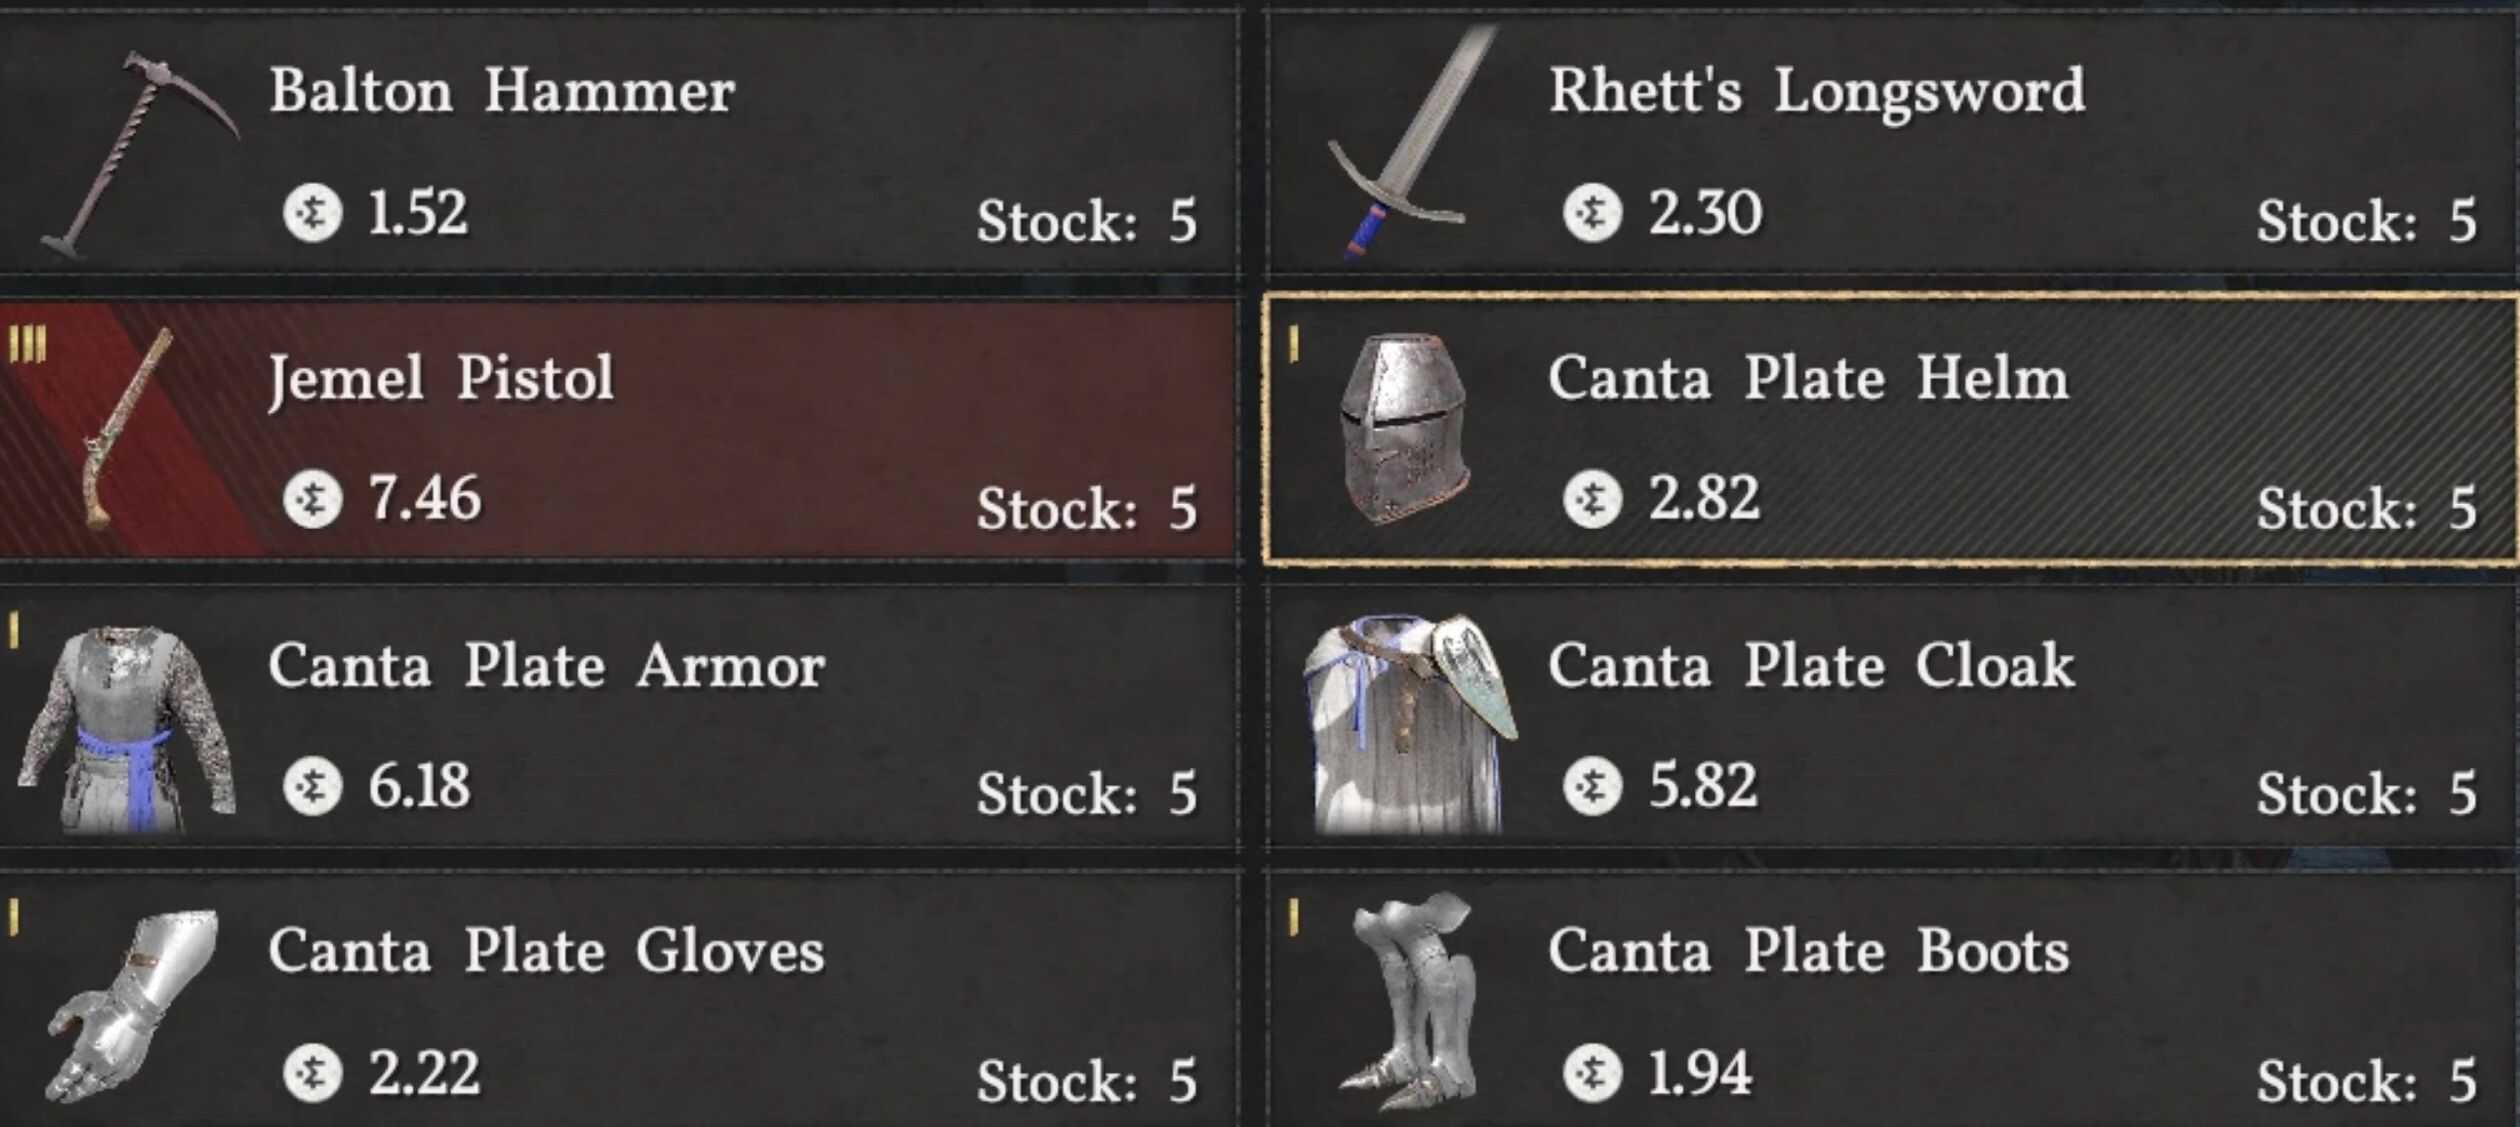Screen dimensions: 2520x1127
Task: Click the Rhett's Longsword title text
Action: (1816, 92)
